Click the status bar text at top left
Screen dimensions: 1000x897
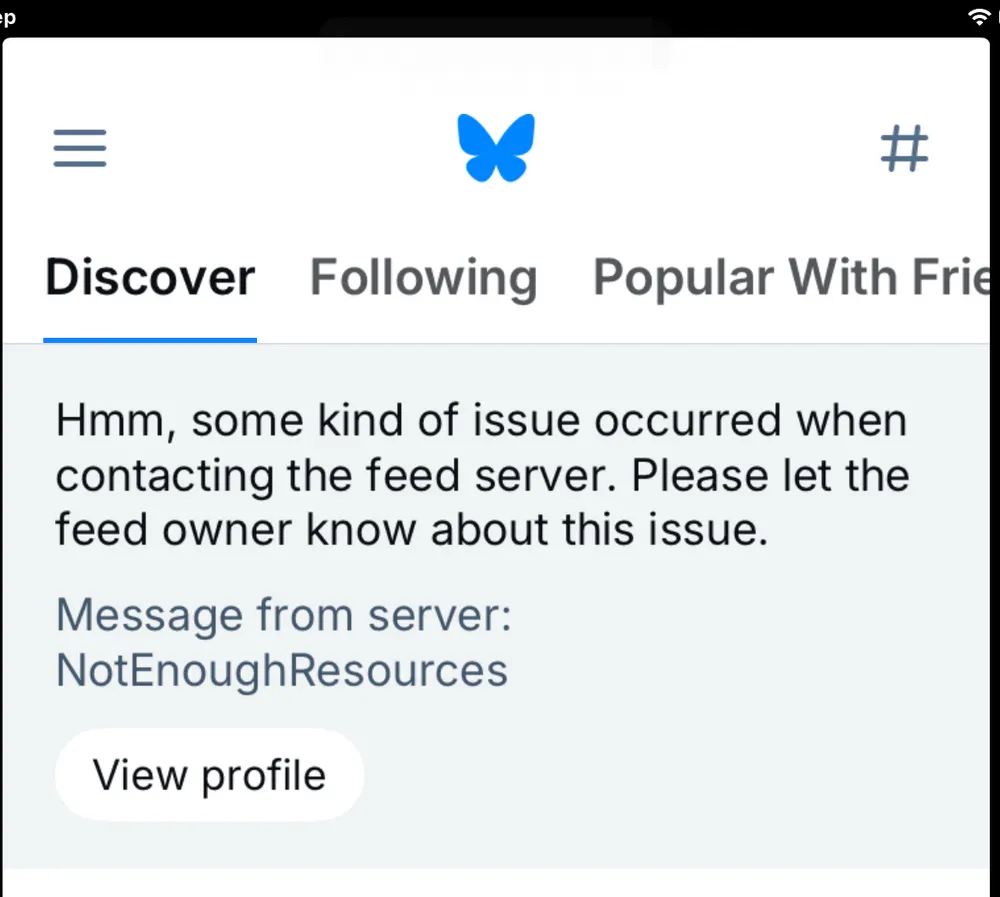click(8, 17)
